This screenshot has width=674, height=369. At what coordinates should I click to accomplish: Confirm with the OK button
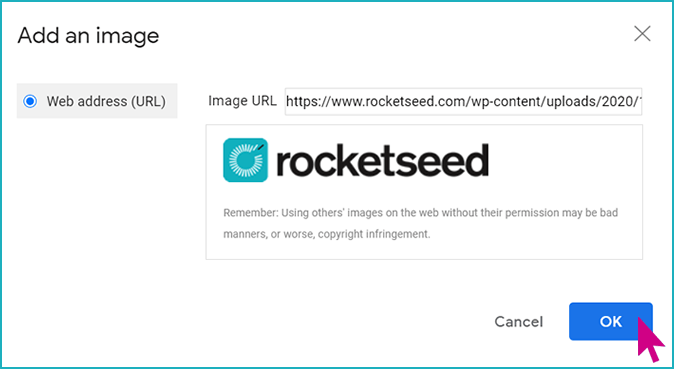[611, 321]
